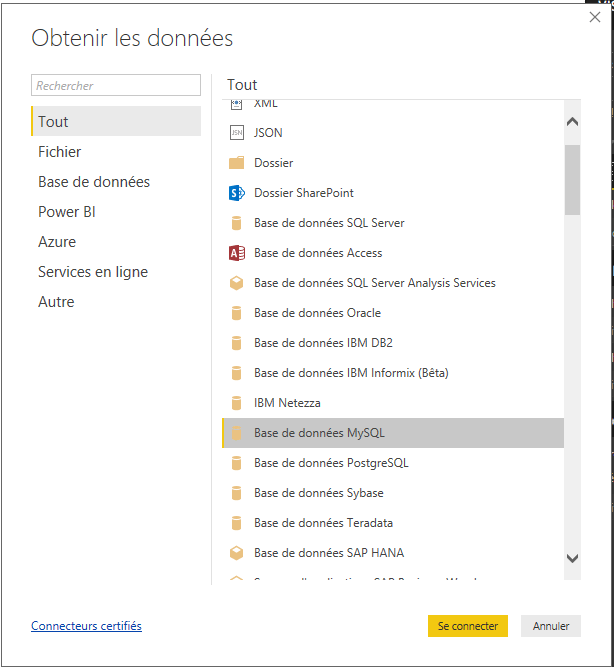The image size is (614, 667).
Task: Select the JSON connector label
Action: click(268, 133)
